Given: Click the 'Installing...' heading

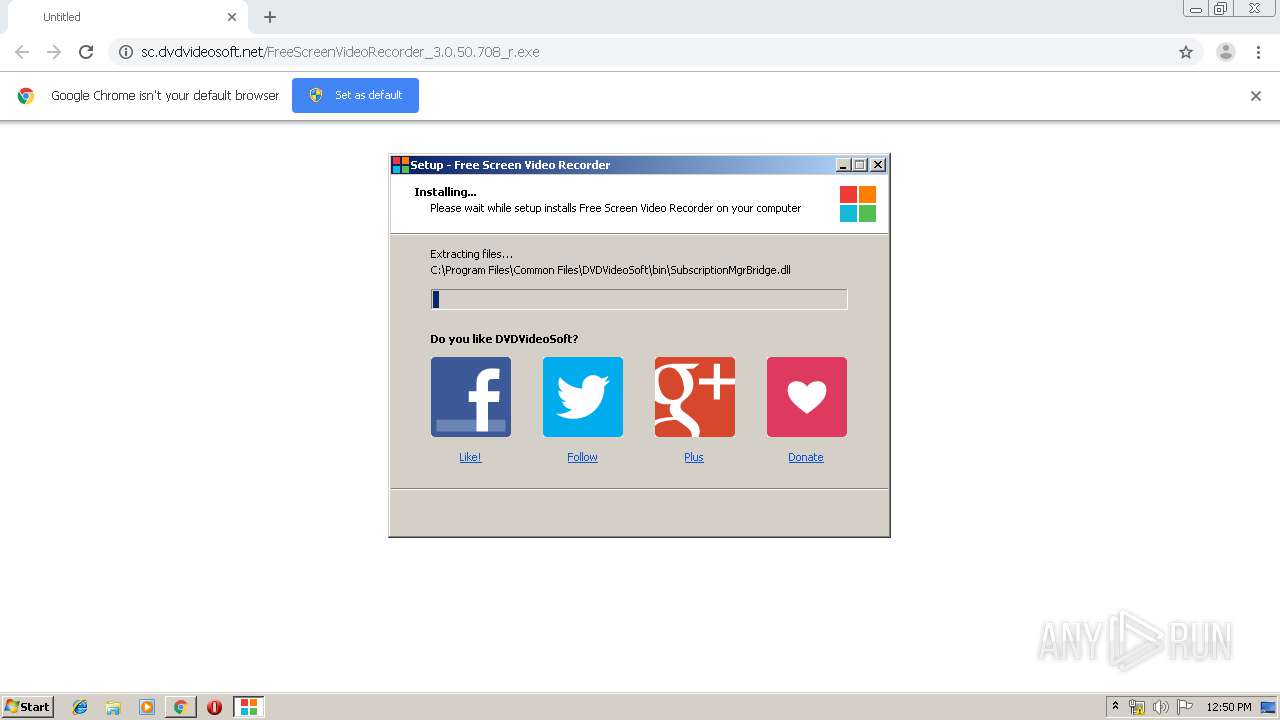Looking at the screenshot, I should [445, 192].
